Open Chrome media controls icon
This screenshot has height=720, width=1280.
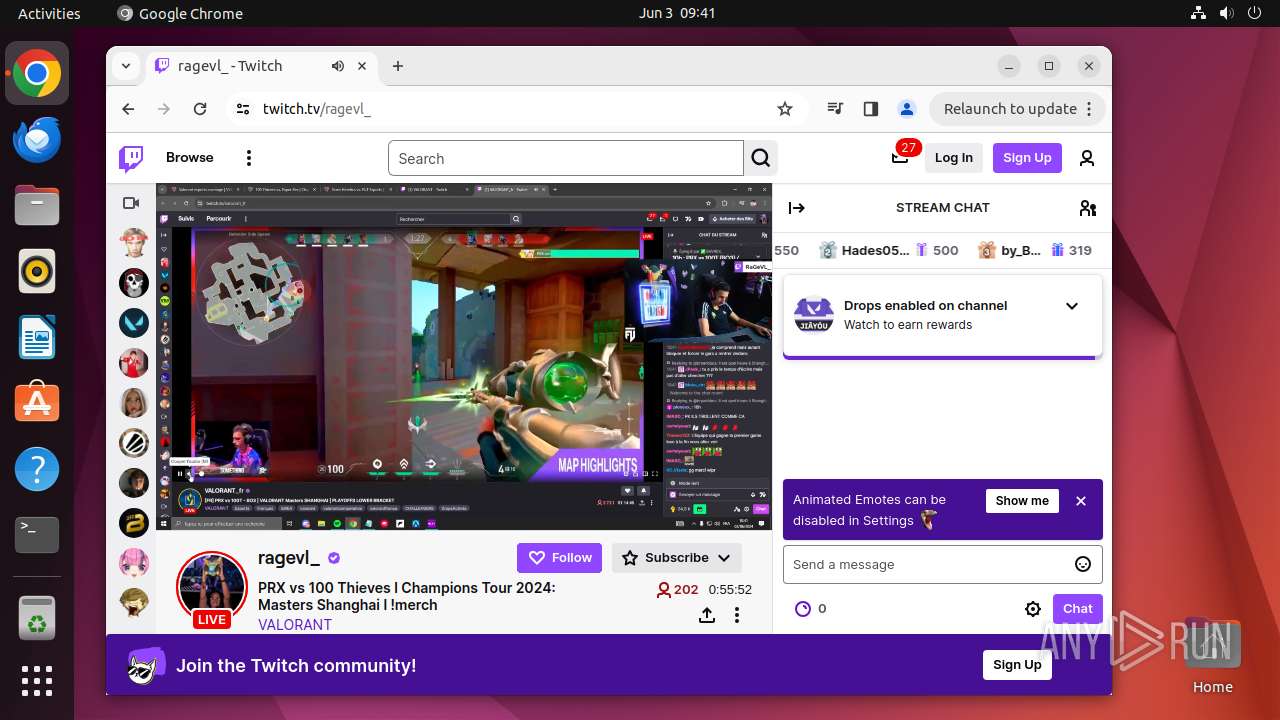tap(835, 109)
